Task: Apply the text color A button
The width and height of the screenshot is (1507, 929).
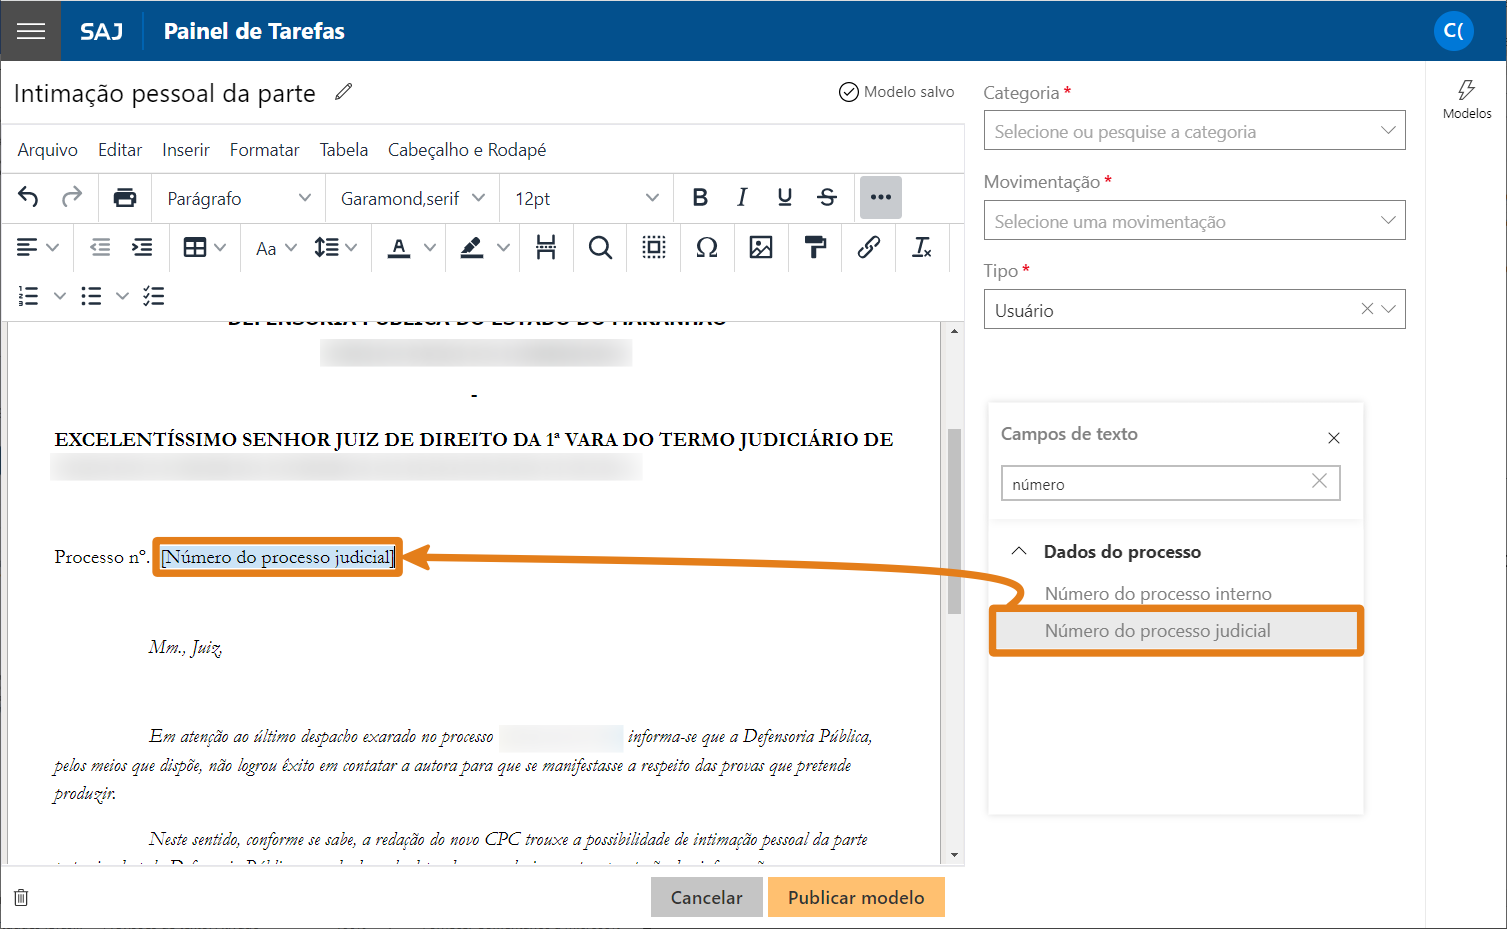Action: tap(399, 247)
